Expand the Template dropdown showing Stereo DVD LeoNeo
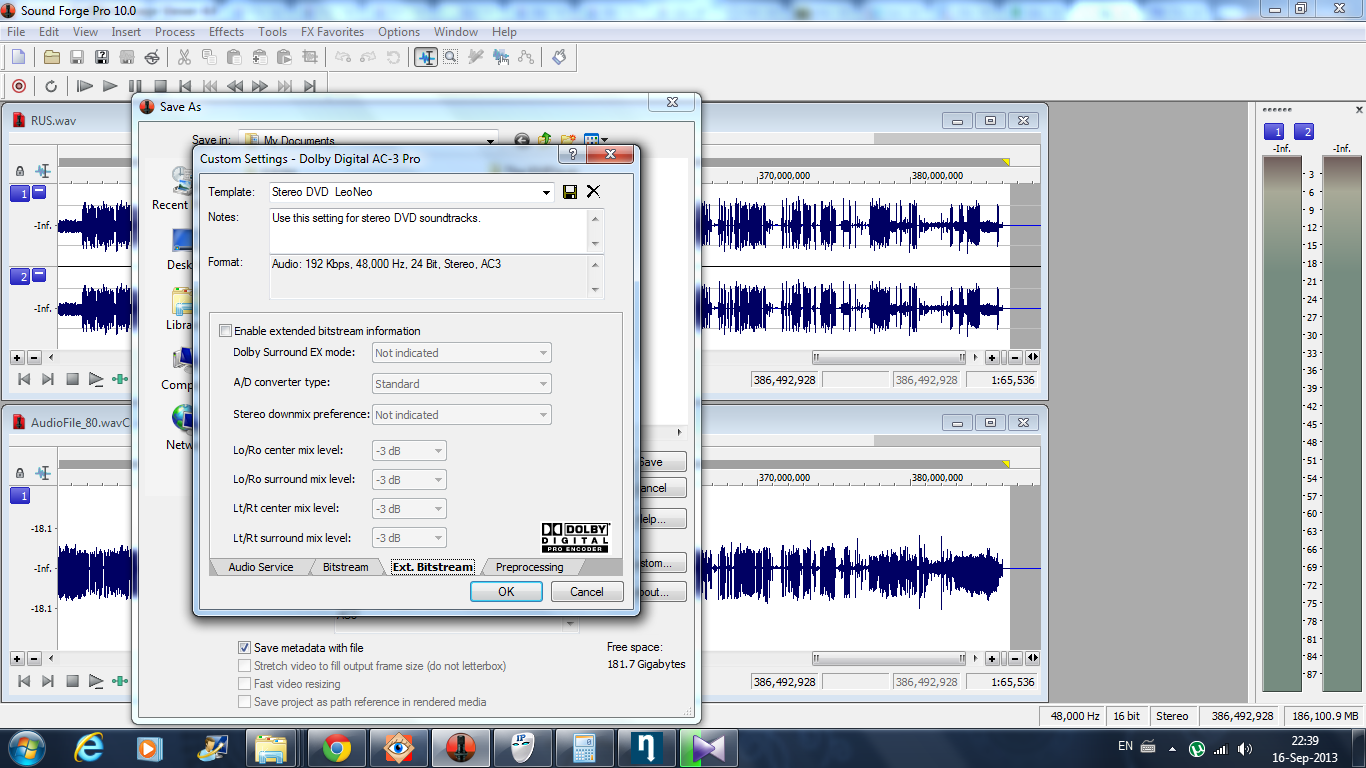1366x768 pixels. tap(547, 192)
